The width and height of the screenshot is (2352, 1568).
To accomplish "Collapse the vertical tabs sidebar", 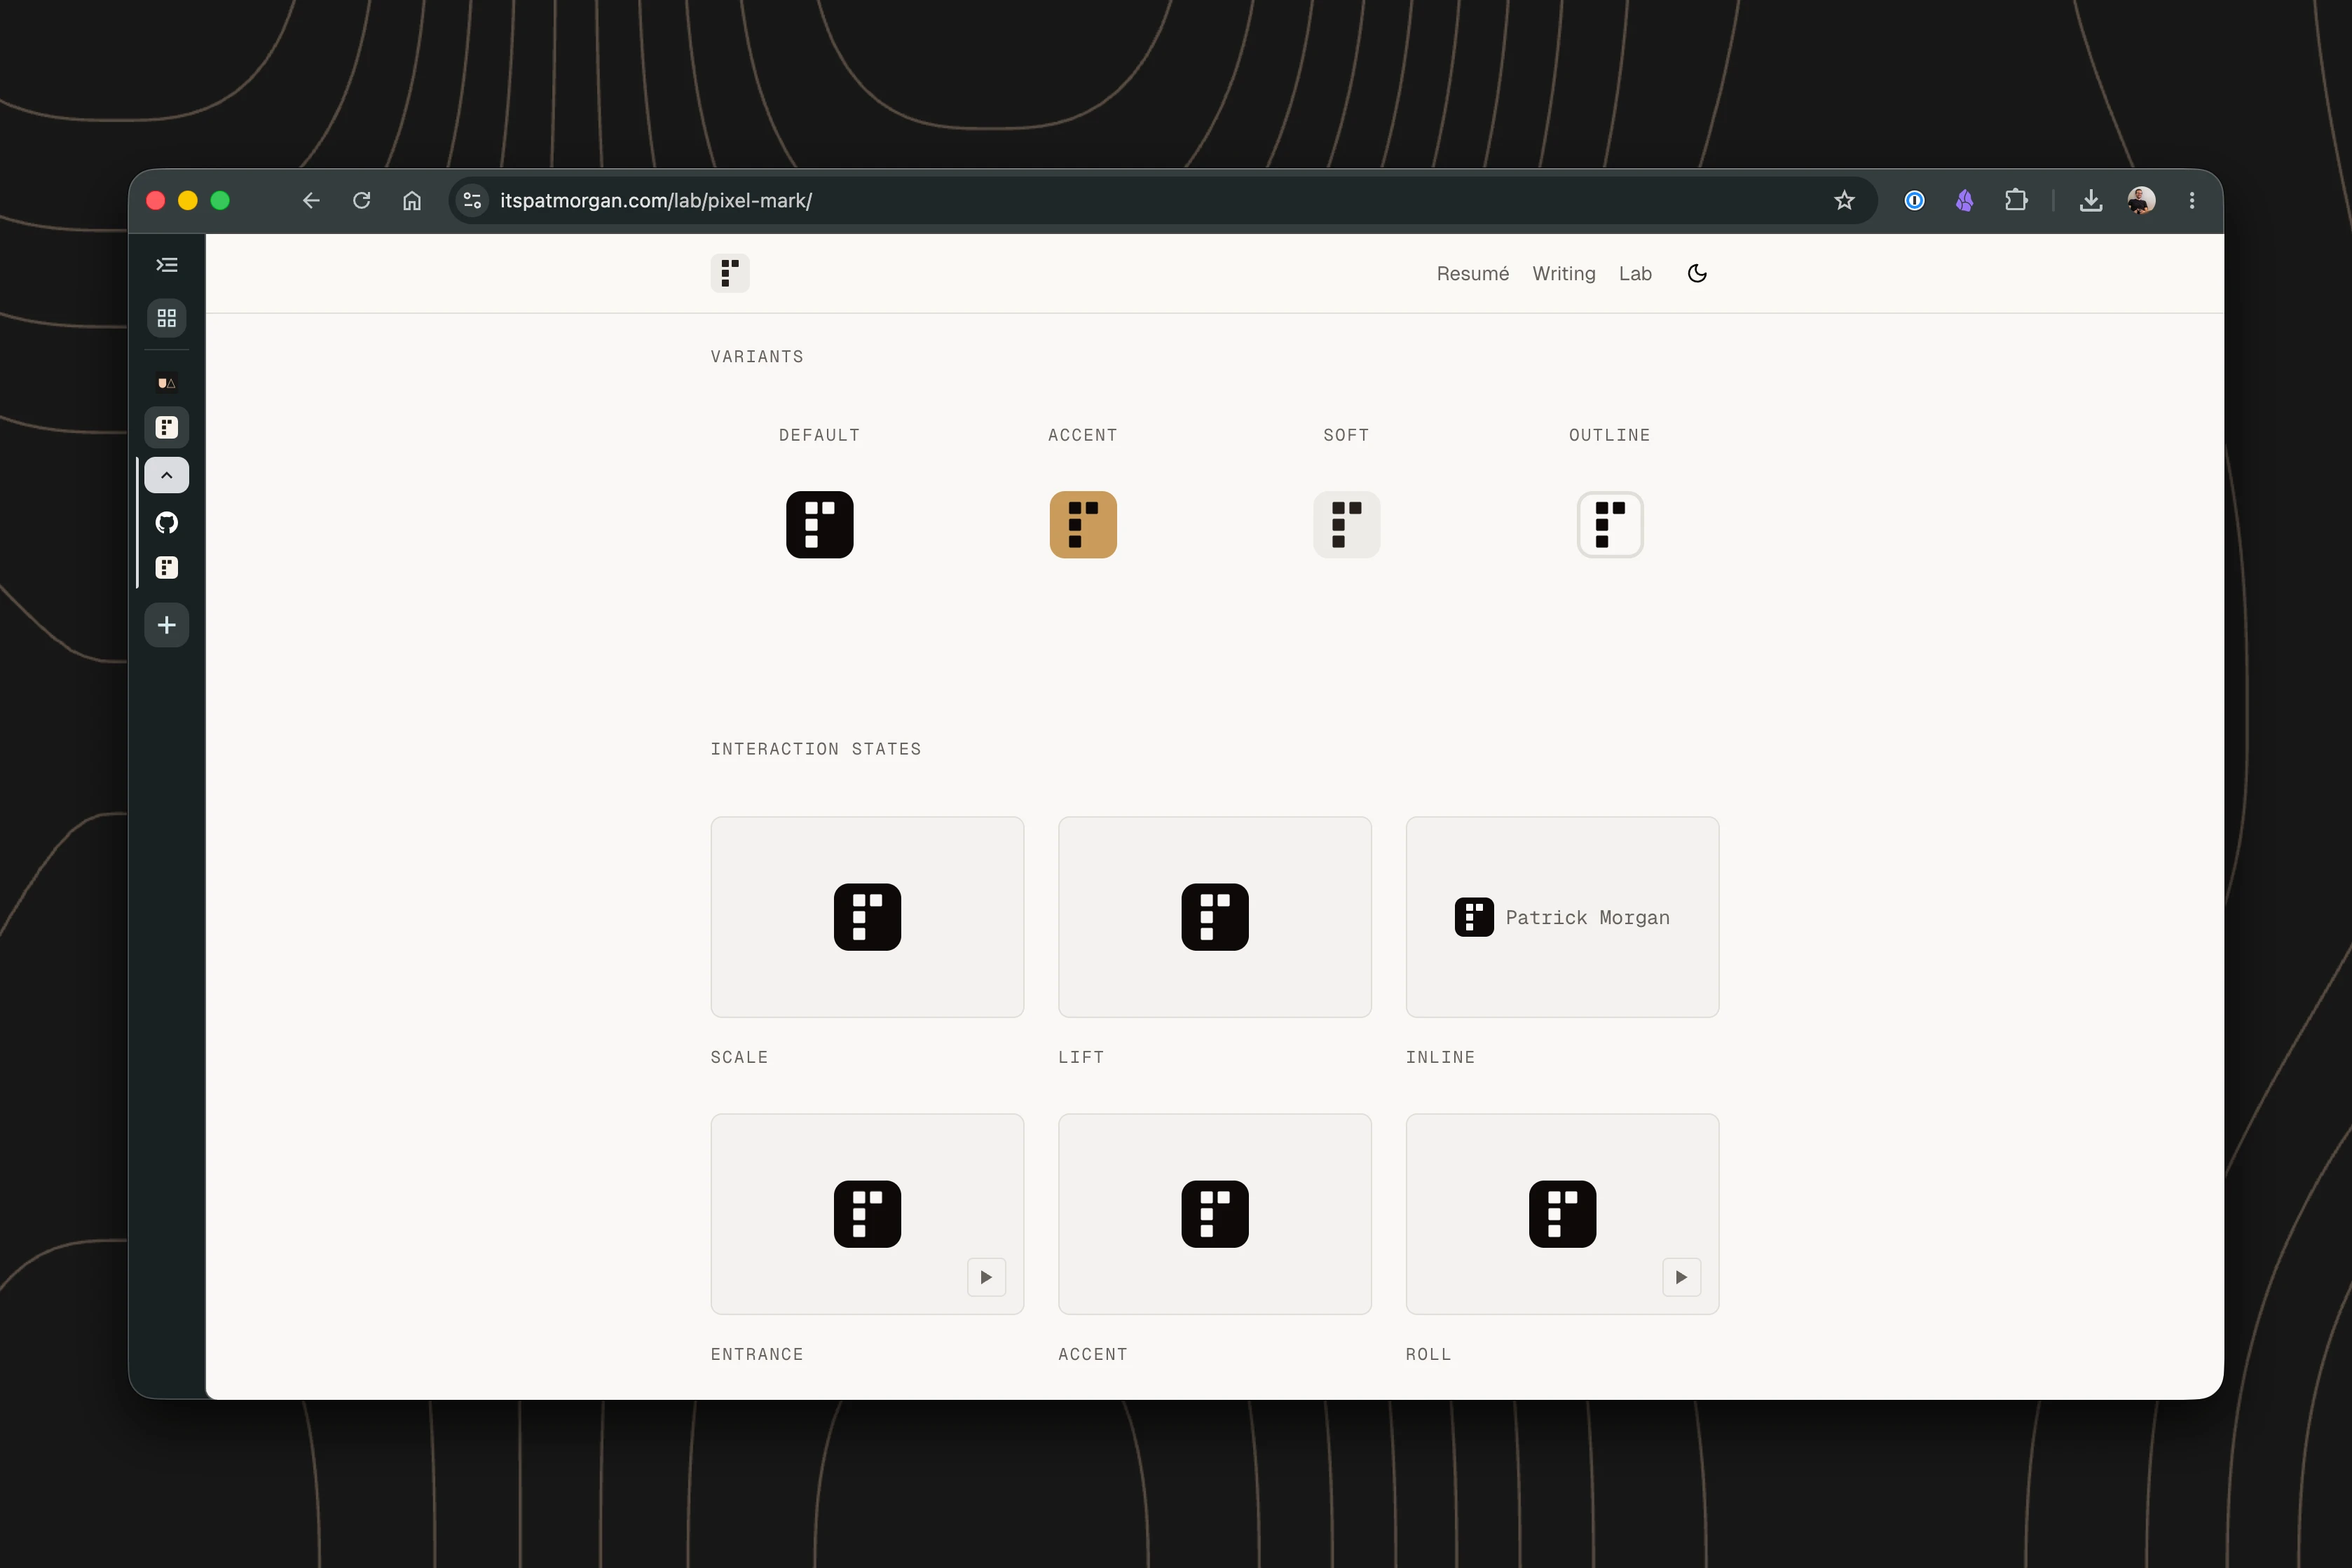I will pos(167,265).
